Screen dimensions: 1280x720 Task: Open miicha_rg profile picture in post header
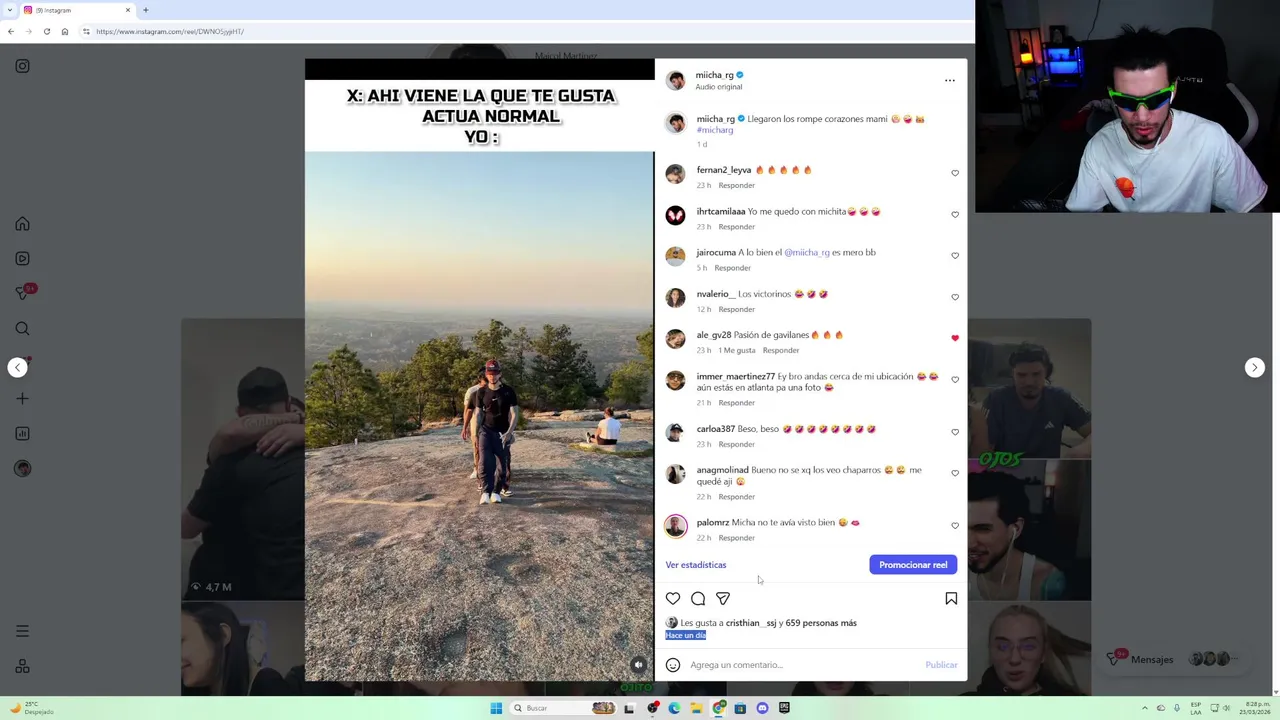pyautogui.click(x=676, y=80)
